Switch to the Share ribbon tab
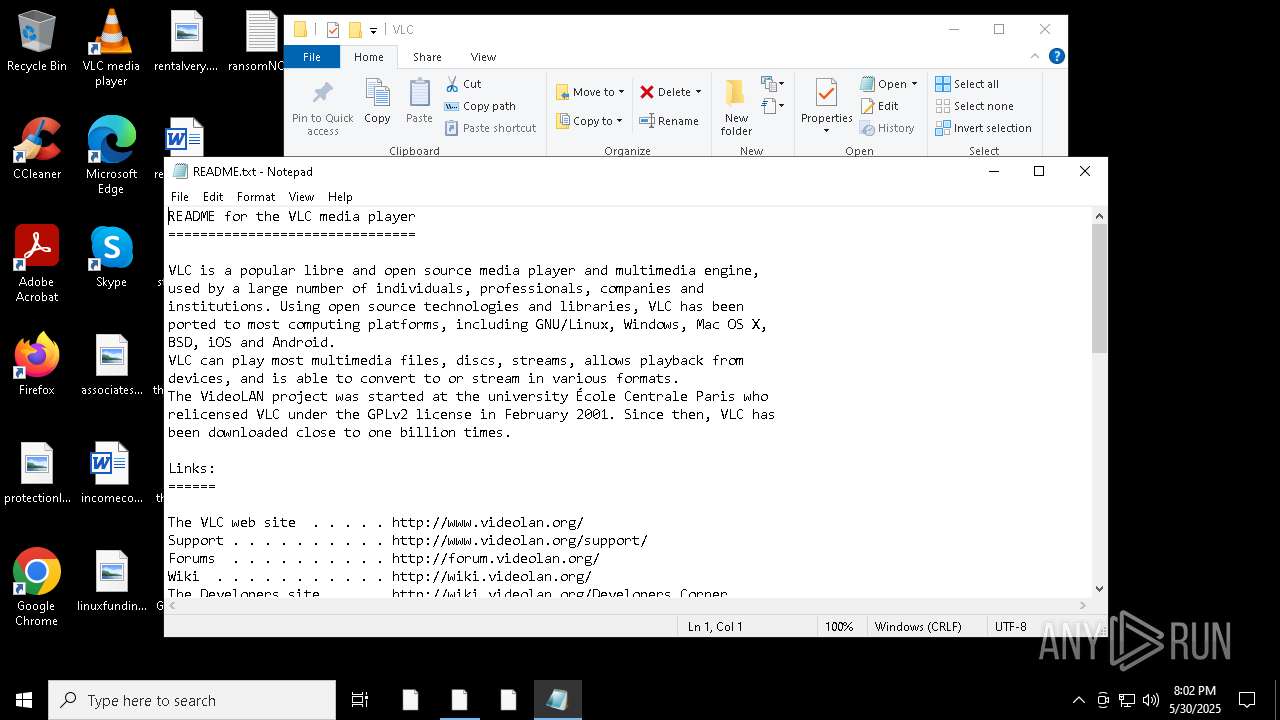The image size is (1280, 720). (427, 57)
